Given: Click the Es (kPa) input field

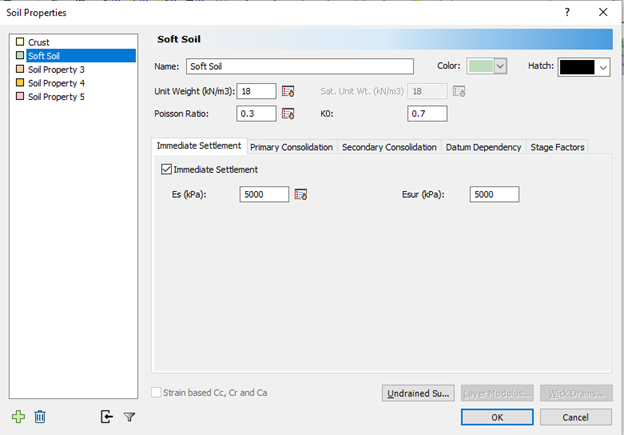Looking at the screenshot, I should [x=264, y=194].
